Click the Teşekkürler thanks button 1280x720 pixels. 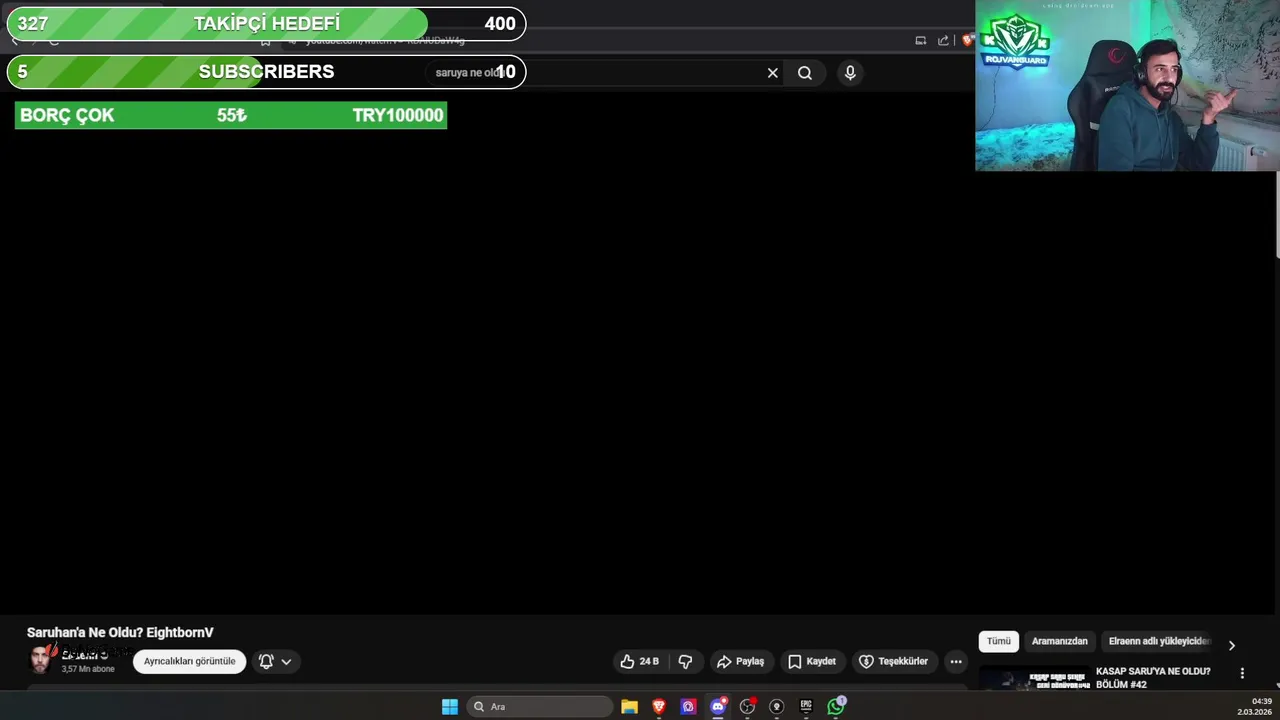pyautogui.click(x=894, y=661)
